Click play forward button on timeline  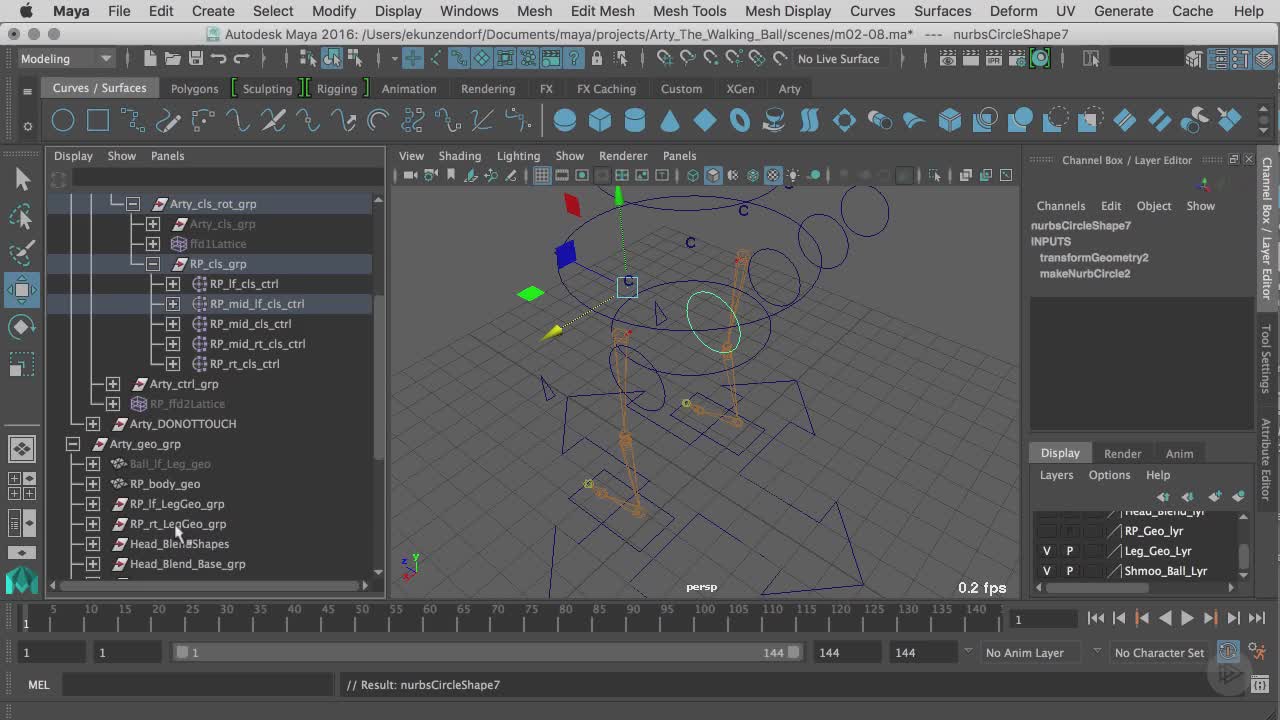coord(1187,618)
